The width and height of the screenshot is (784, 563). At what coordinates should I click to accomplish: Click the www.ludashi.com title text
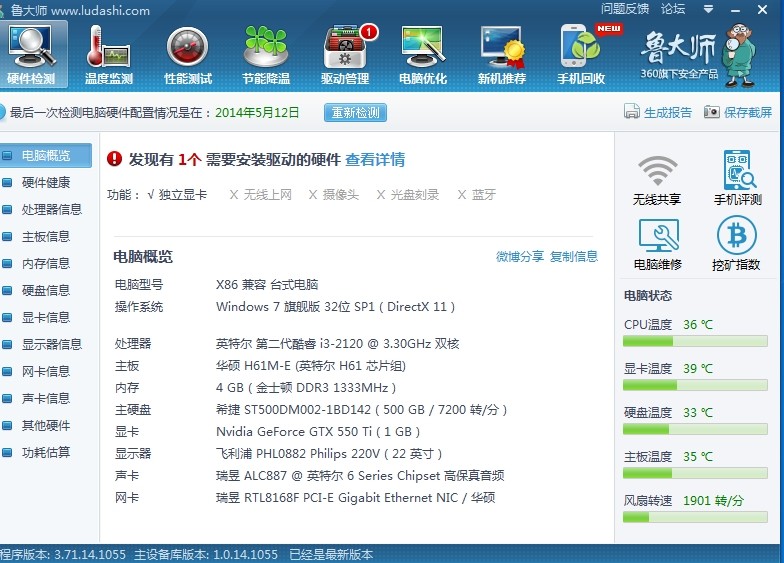click(x=100, y=10)
